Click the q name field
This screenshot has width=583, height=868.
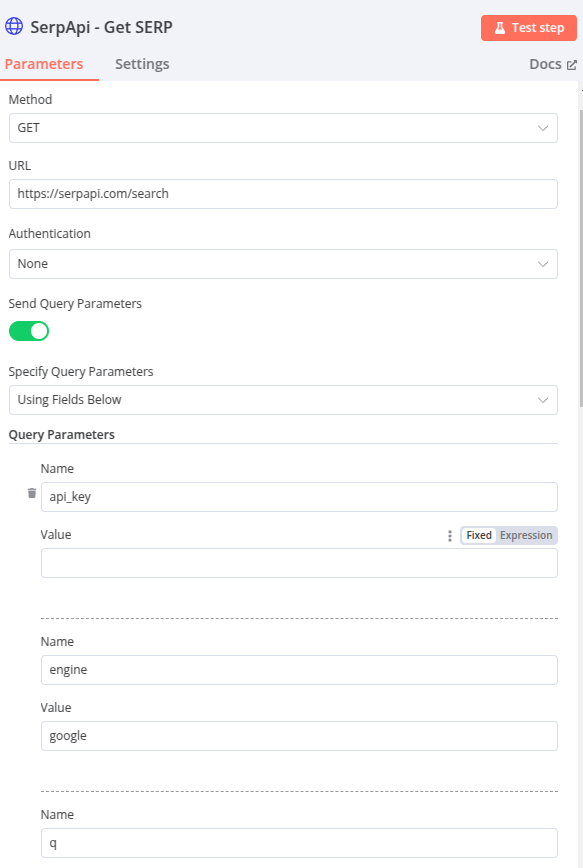[299, 843]
